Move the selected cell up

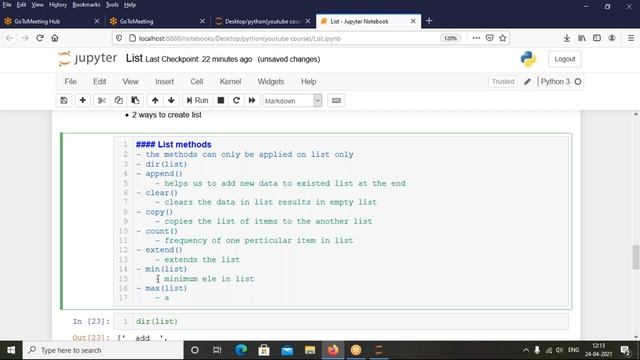coord(155,100)
